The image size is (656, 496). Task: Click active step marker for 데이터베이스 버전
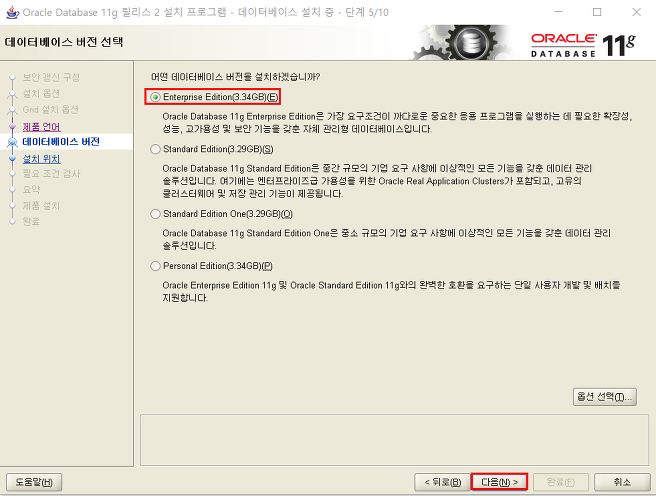coord(13,143)
